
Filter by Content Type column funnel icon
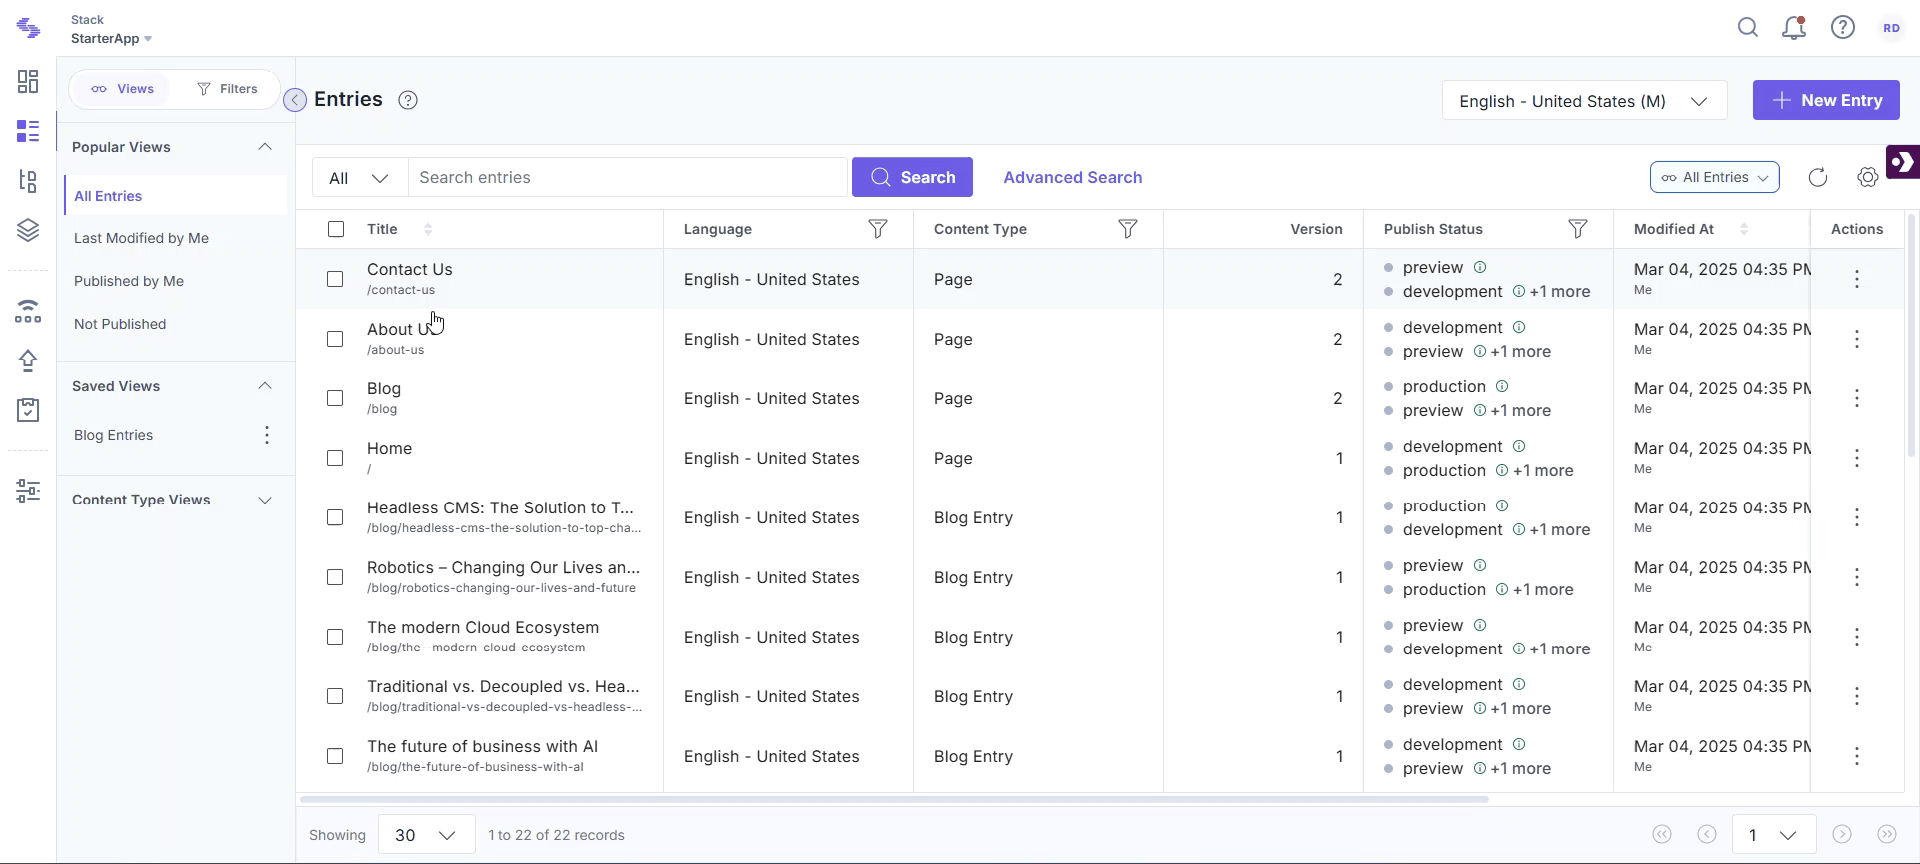pos(1127,229)
